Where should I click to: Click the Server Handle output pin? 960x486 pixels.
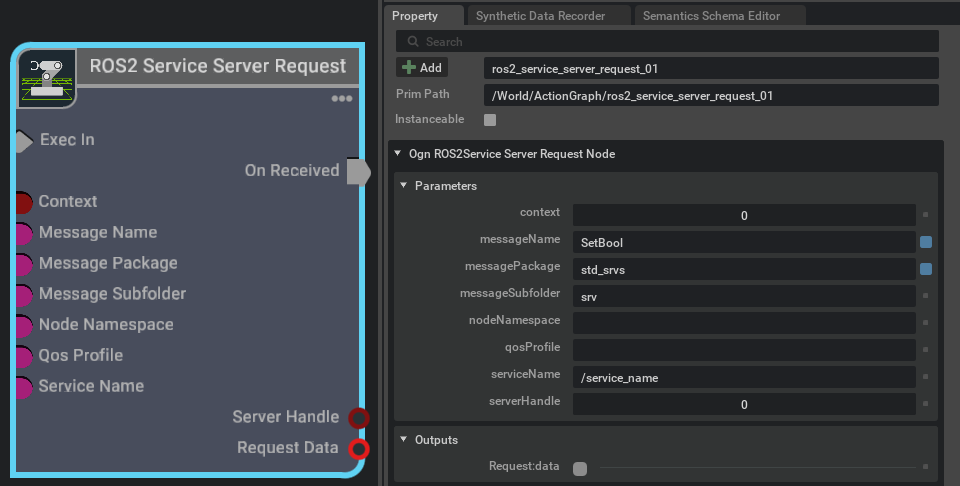coord(359,417)
